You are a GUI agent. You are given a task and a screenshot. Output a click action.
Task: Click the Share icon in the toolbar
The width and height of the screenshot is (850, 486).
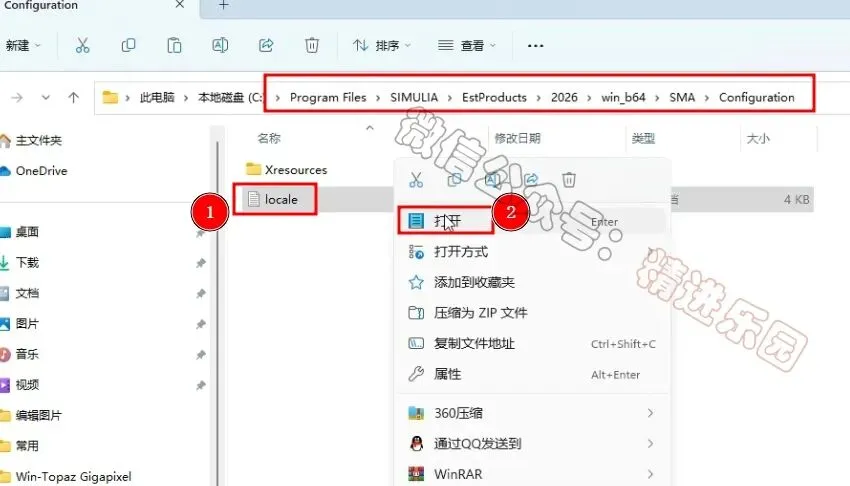coord(266,46)
